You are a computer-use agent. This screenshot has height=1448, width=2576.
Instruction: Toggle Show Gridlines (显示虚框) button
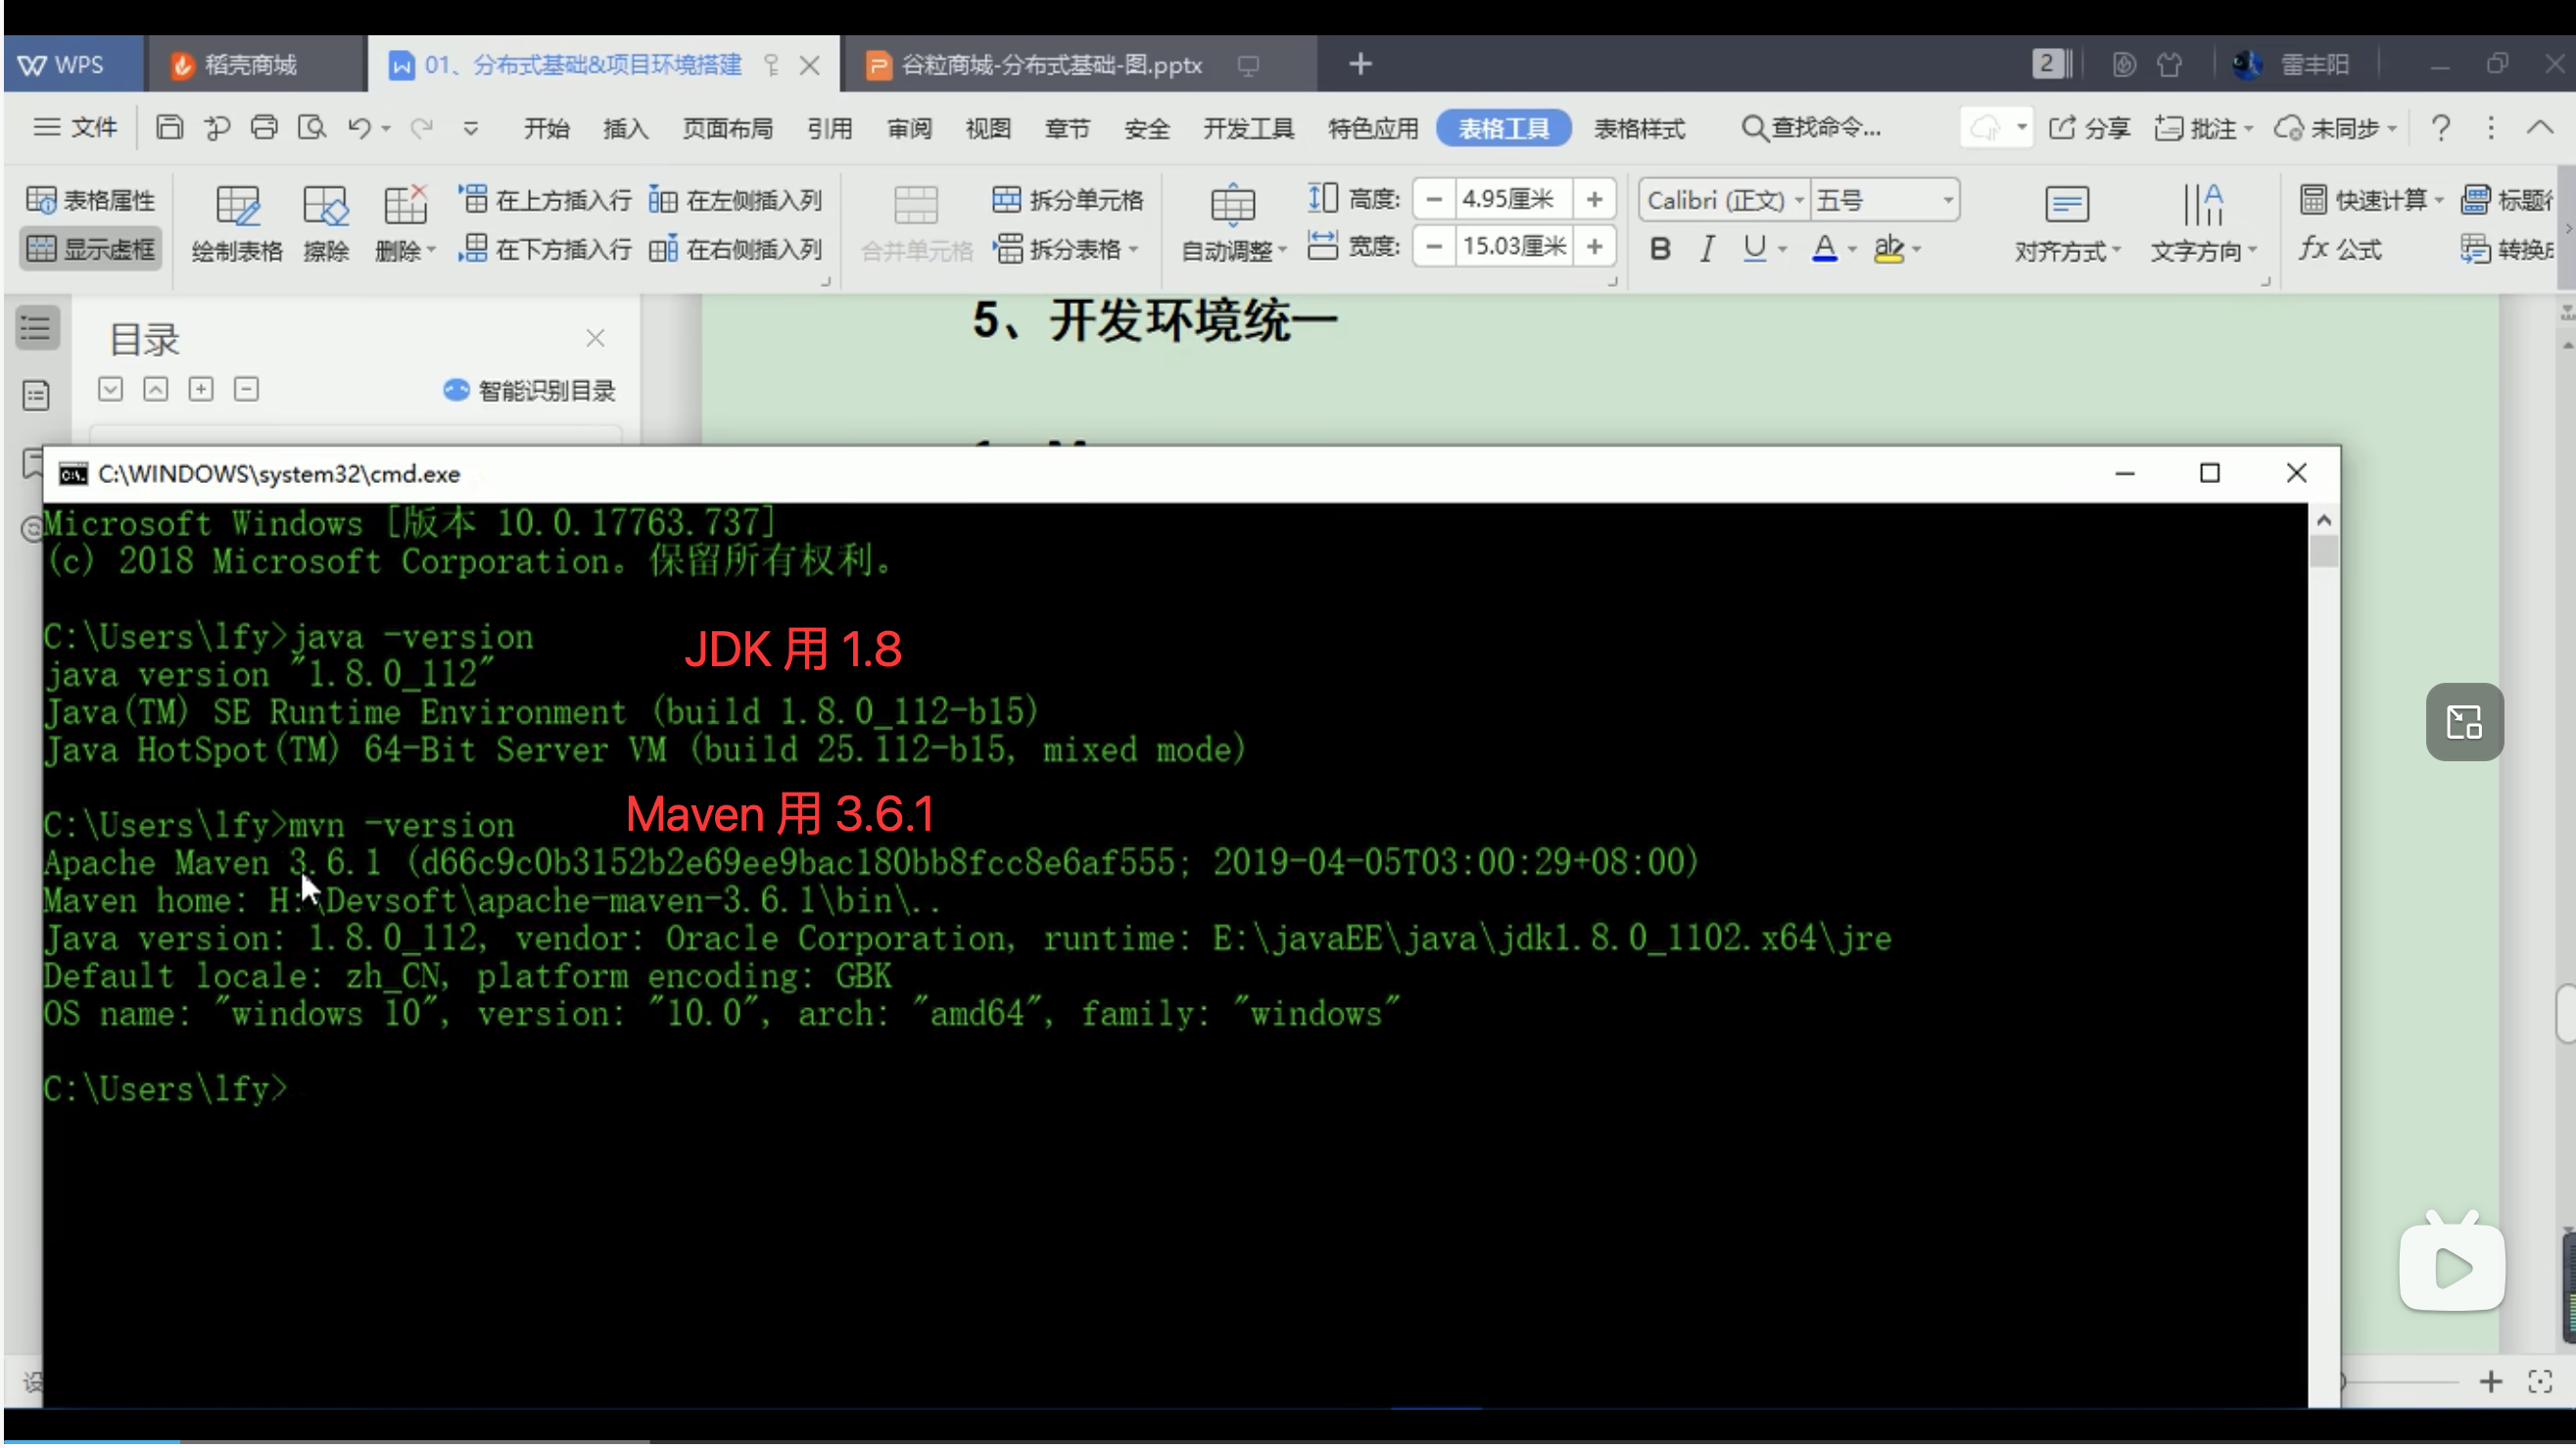[x=91, y=248]
